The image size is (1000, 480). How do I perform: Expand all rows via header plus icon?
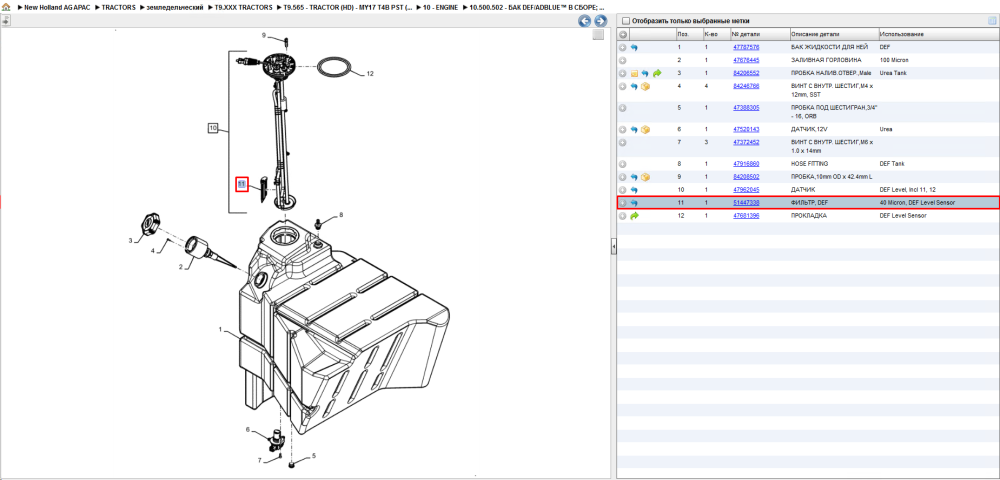click(622, 34)
